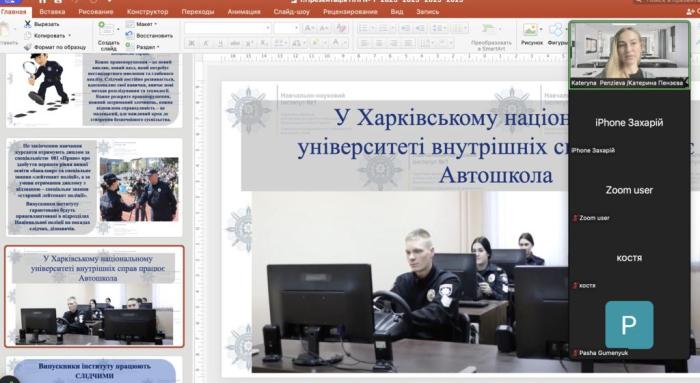The height and width of the screenshot is (383, 700).
Task: Click the Макет layout icon
Action: coord(129,24)
